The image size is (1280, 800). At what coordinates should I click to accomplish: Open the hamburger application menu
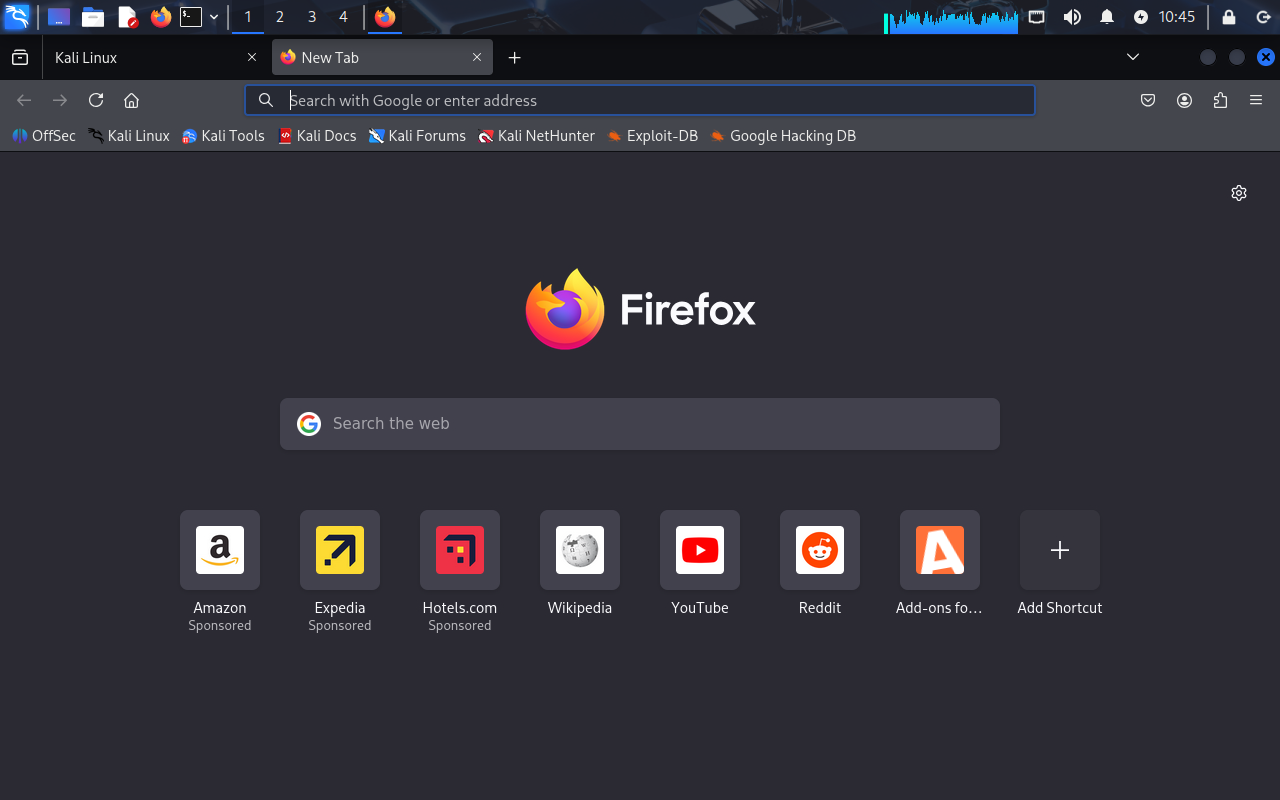click(x=1256, y=100)
